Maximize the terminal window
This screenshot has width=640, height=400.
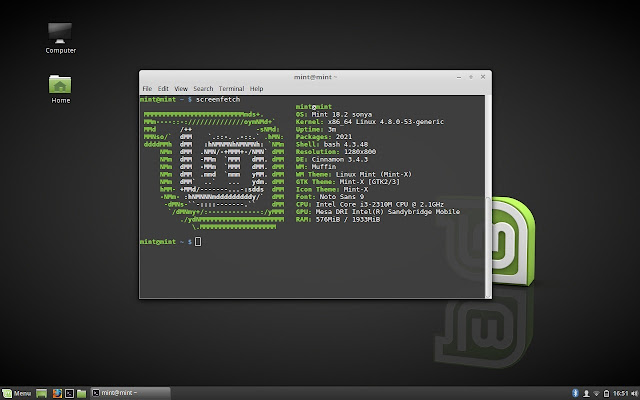471,77
